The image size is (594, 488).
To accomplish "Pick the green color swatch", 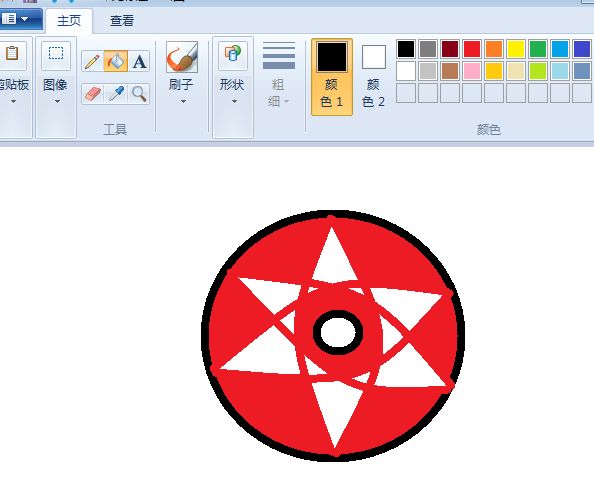I will tap(538, 49).
